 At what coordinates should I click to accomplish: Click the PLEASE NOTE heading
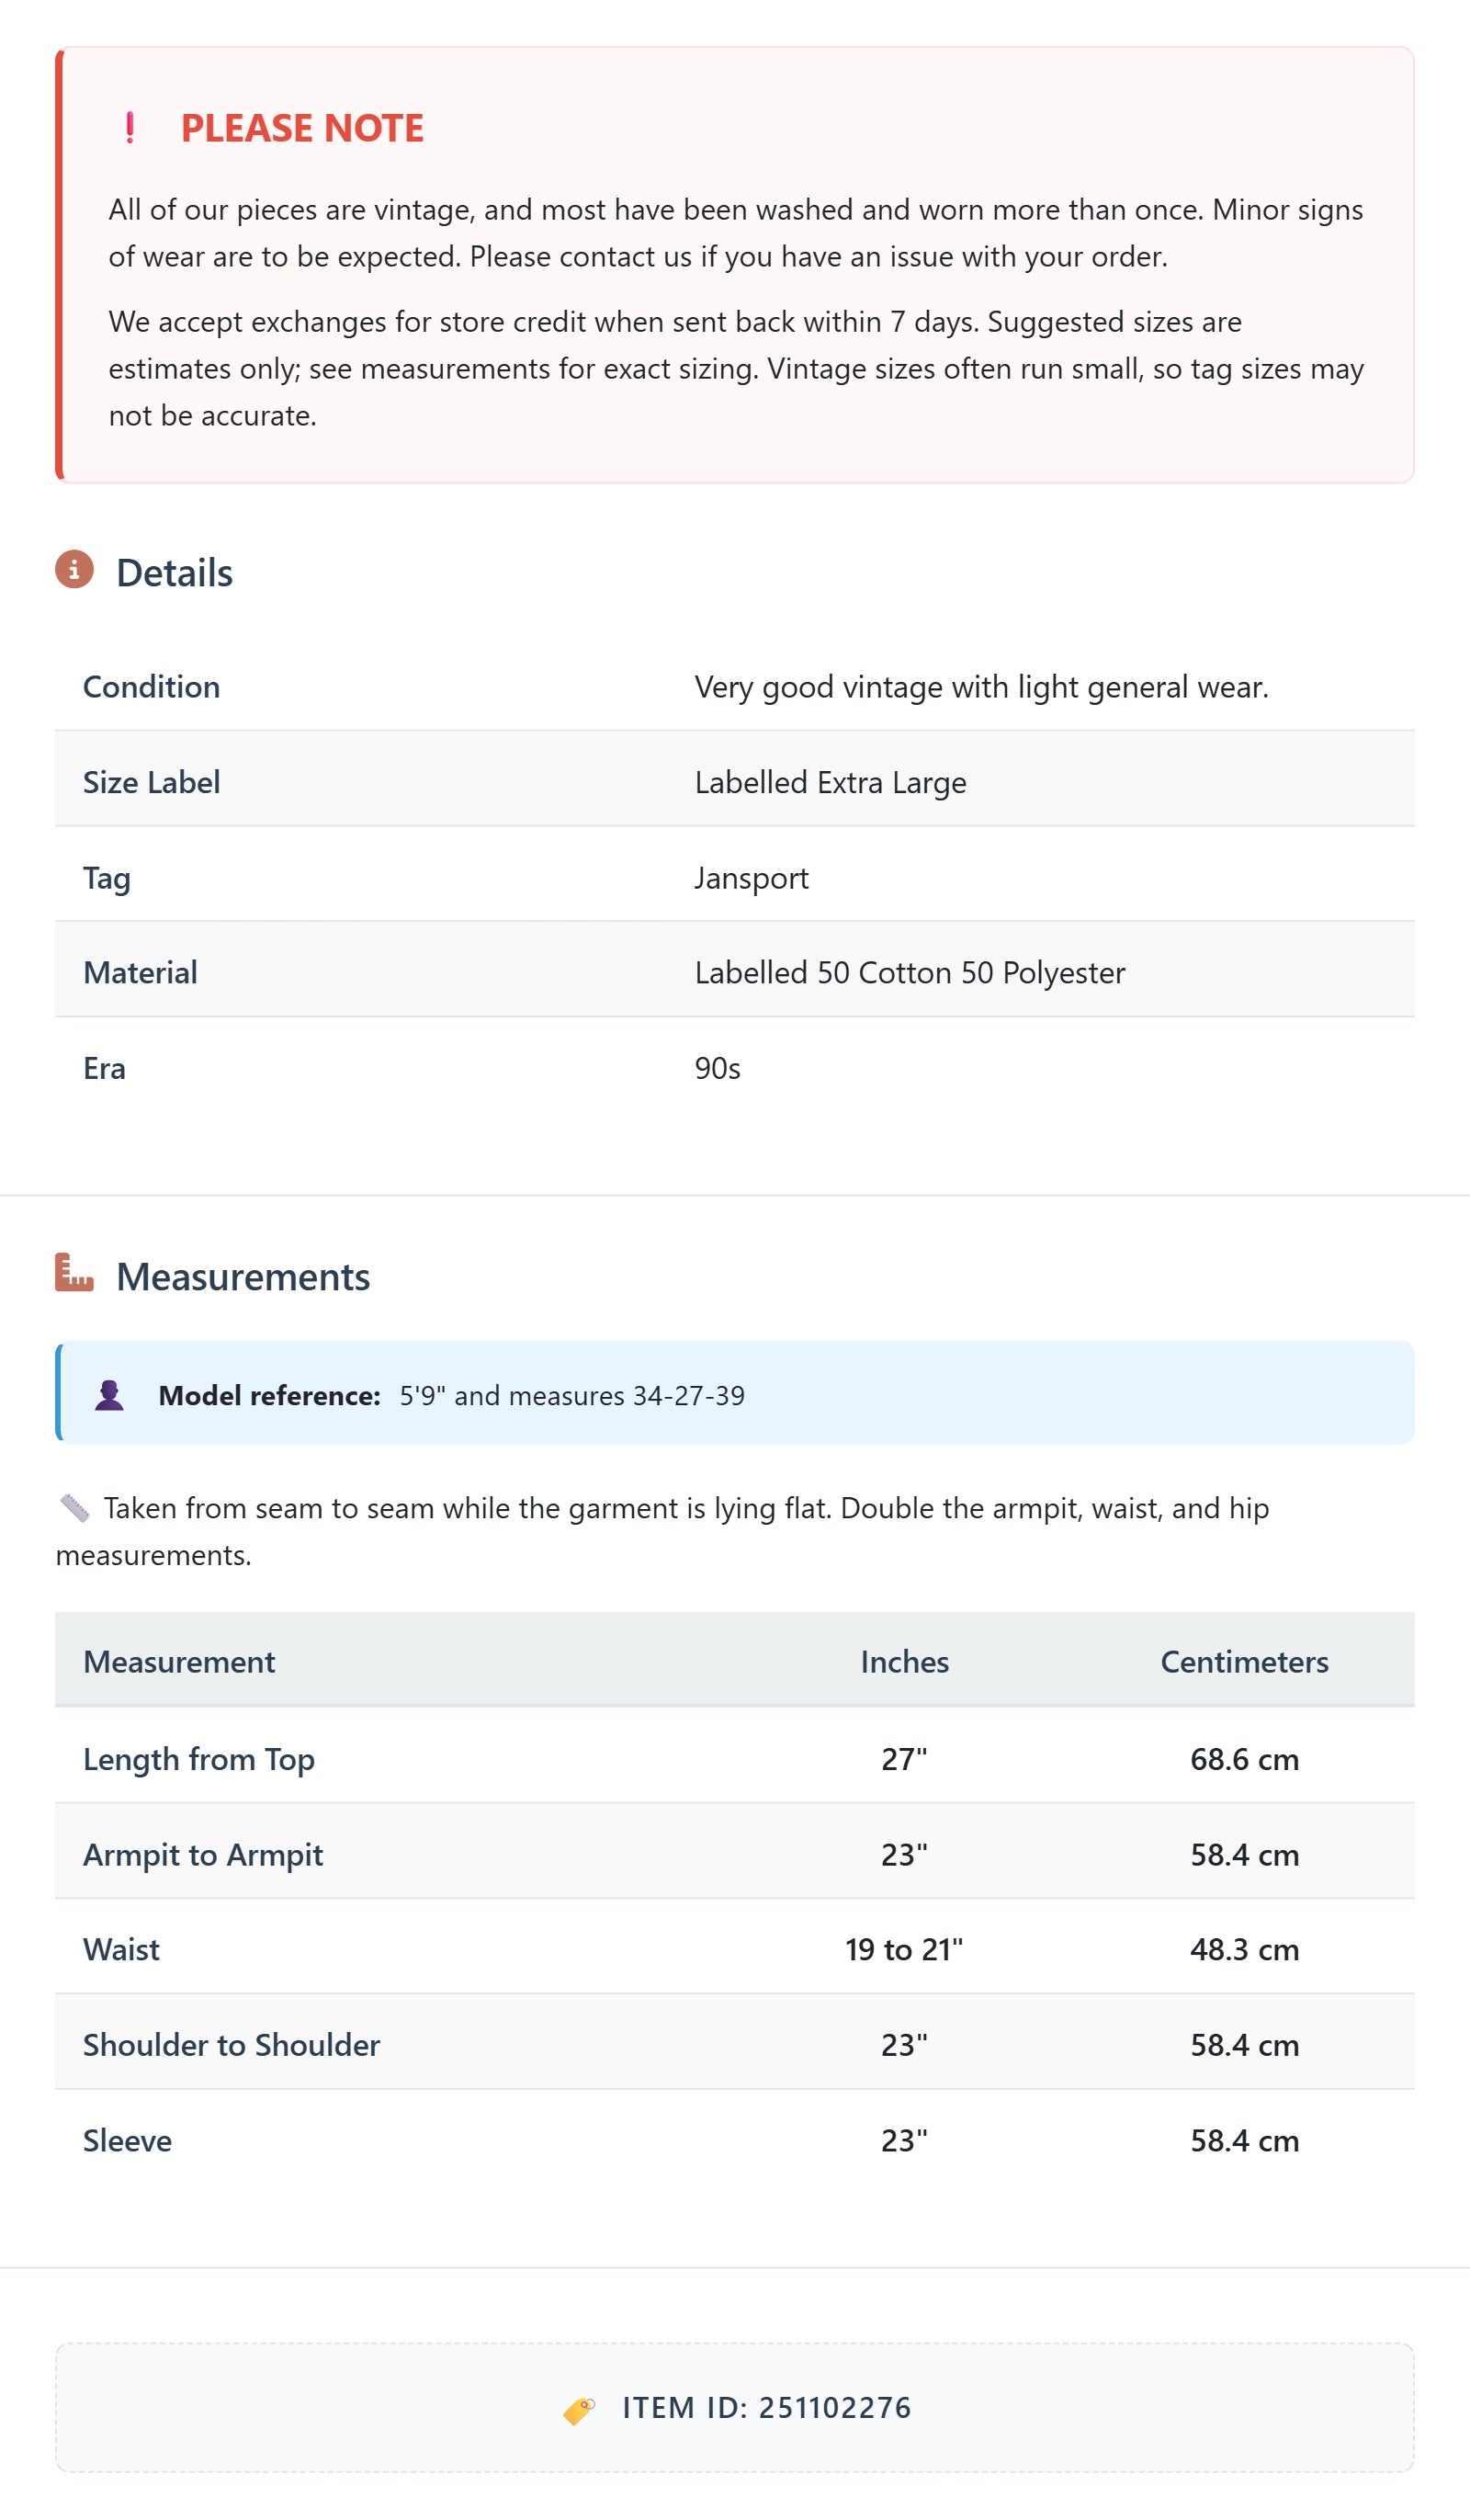pyautogui.click(x=302, y=128)
